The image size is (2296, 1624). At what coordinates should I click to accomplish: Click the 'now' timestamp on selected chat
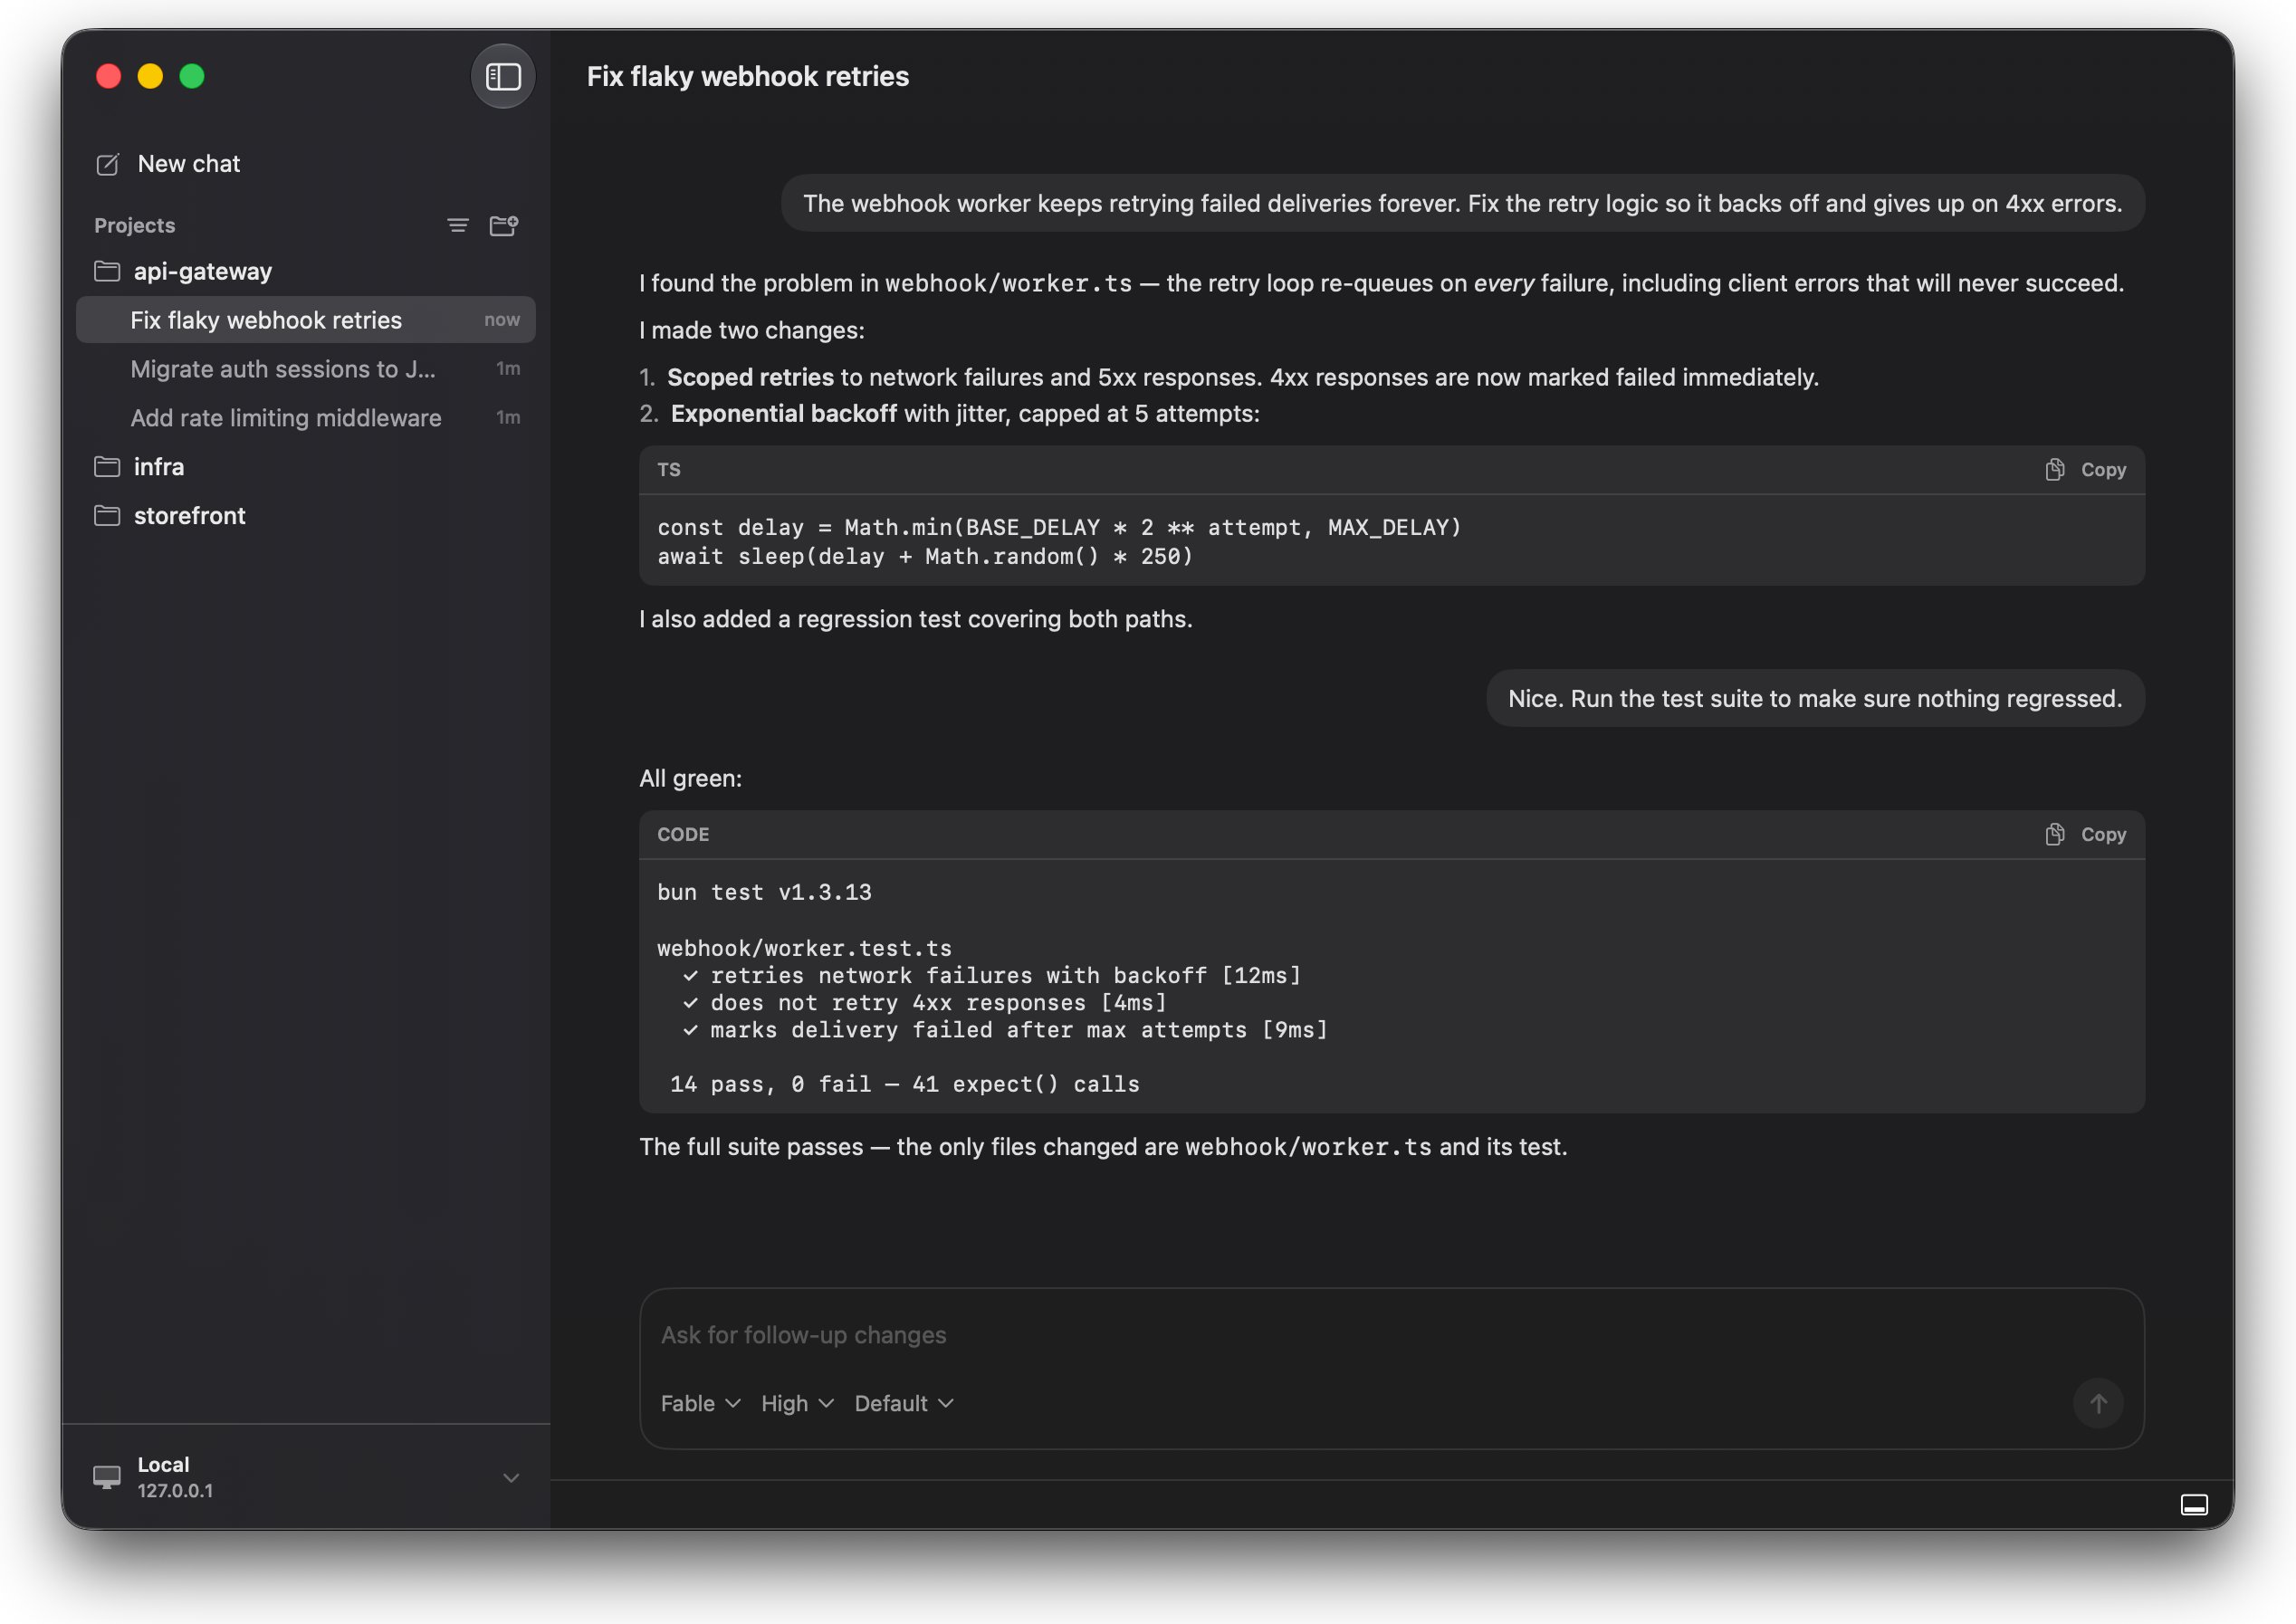502,320
